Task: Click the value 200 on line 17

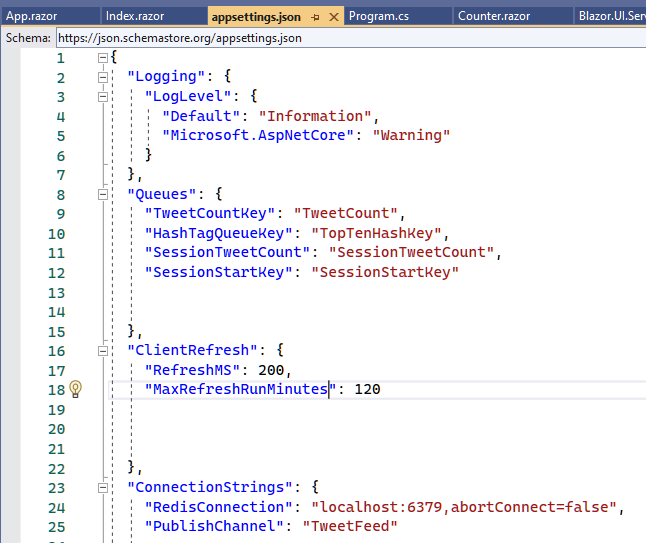Action: [x=271, y=370]
